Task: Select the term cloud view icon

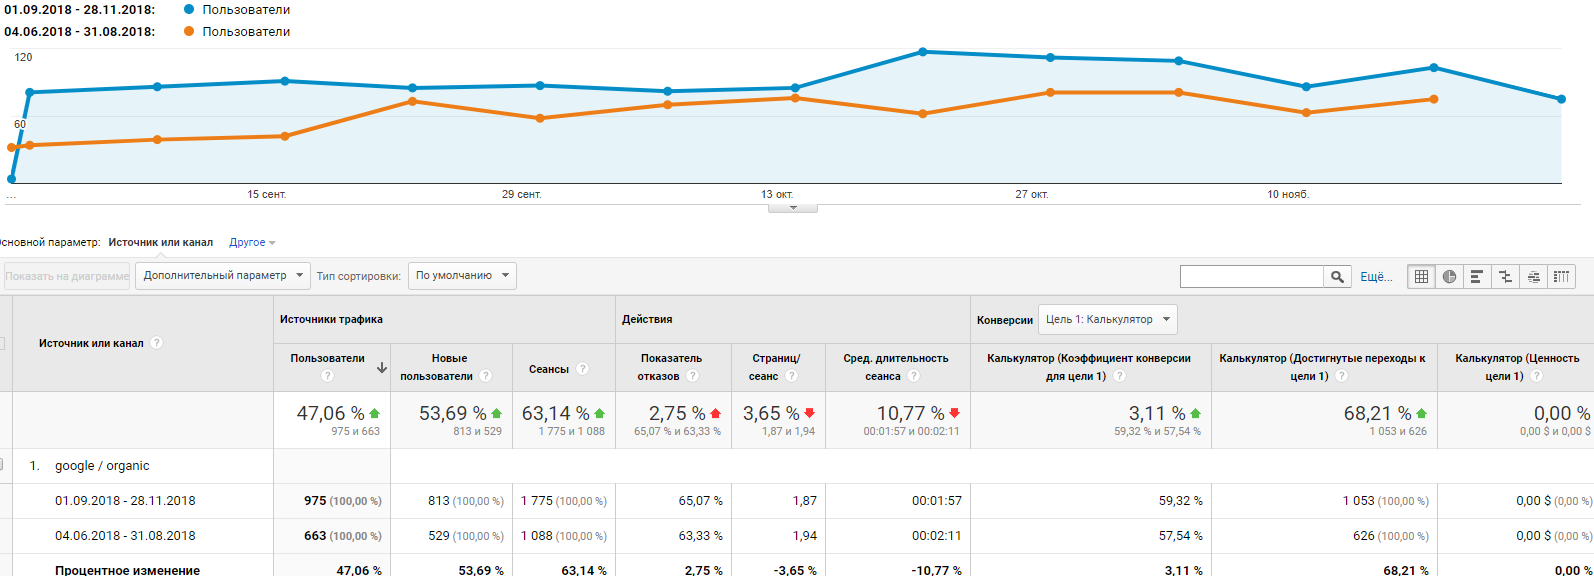Action: (1533, 277)
